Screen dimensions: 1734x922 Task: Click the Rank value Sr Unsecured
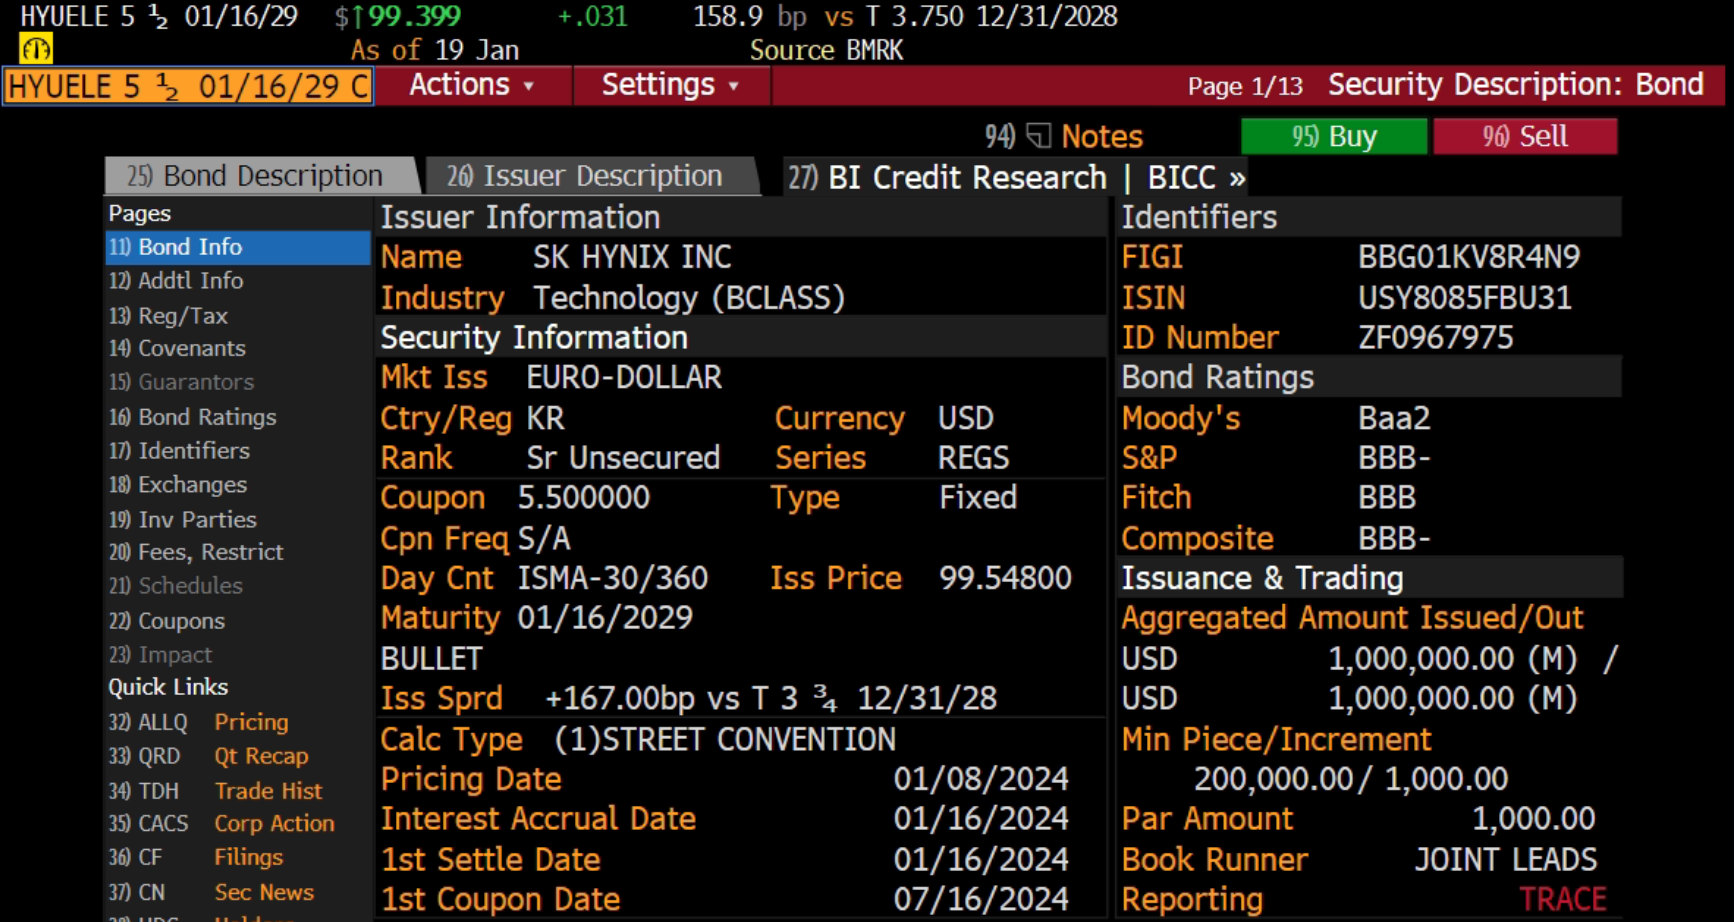pyautogui.click(x=623, y=458)
